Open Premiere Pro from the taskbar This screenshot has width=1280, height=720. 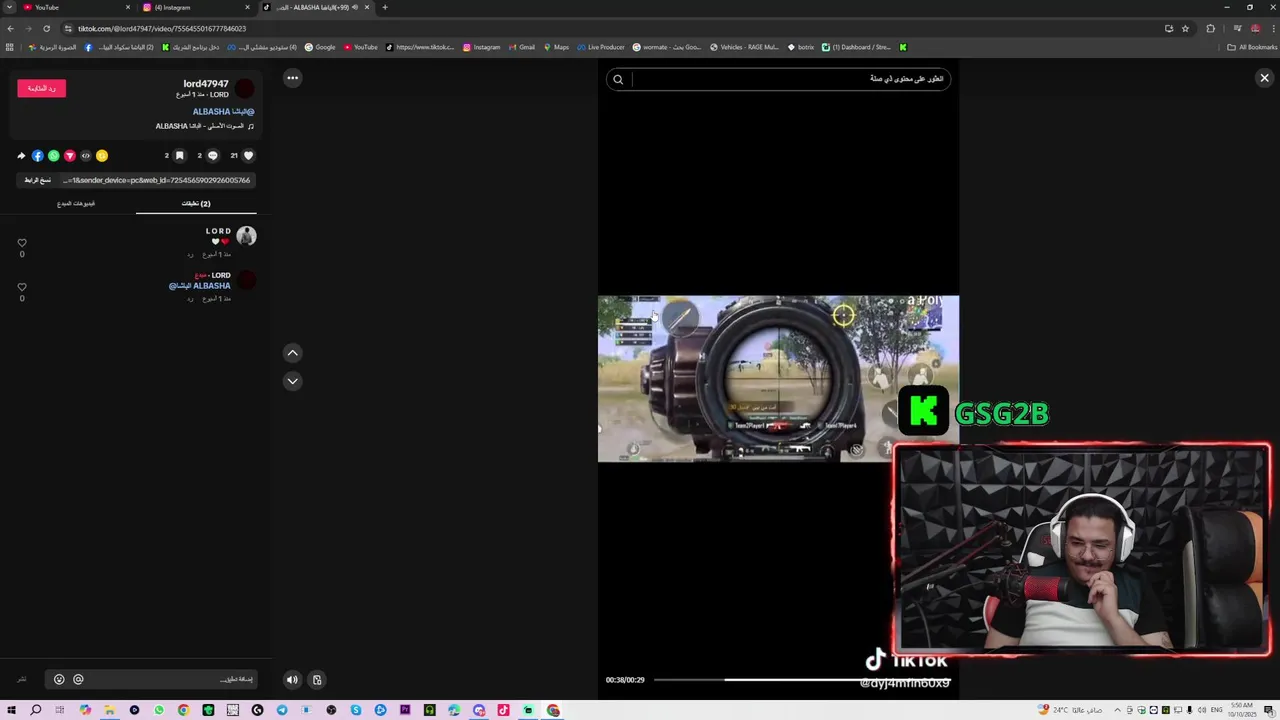405,710
